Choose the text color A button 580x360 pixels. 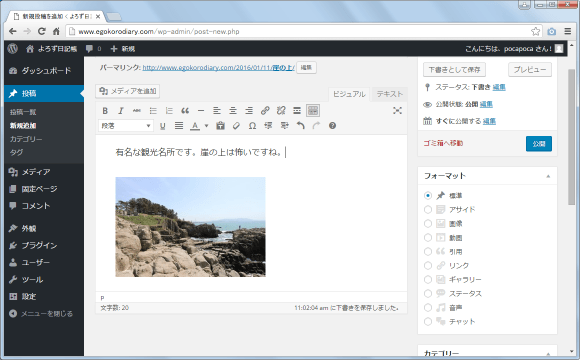pos(195,126)
